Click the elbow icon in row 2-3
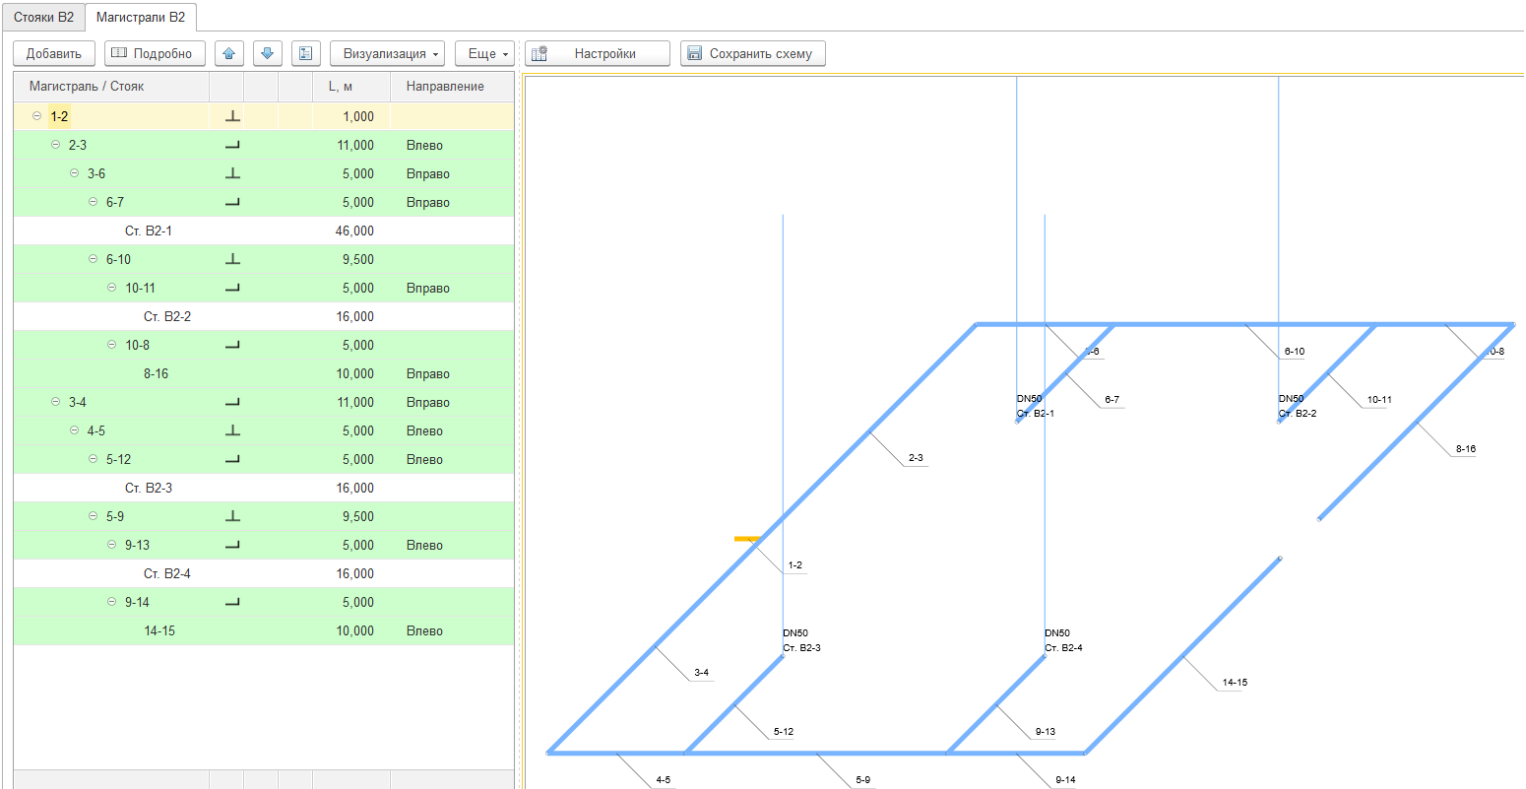 click(233, 146)
